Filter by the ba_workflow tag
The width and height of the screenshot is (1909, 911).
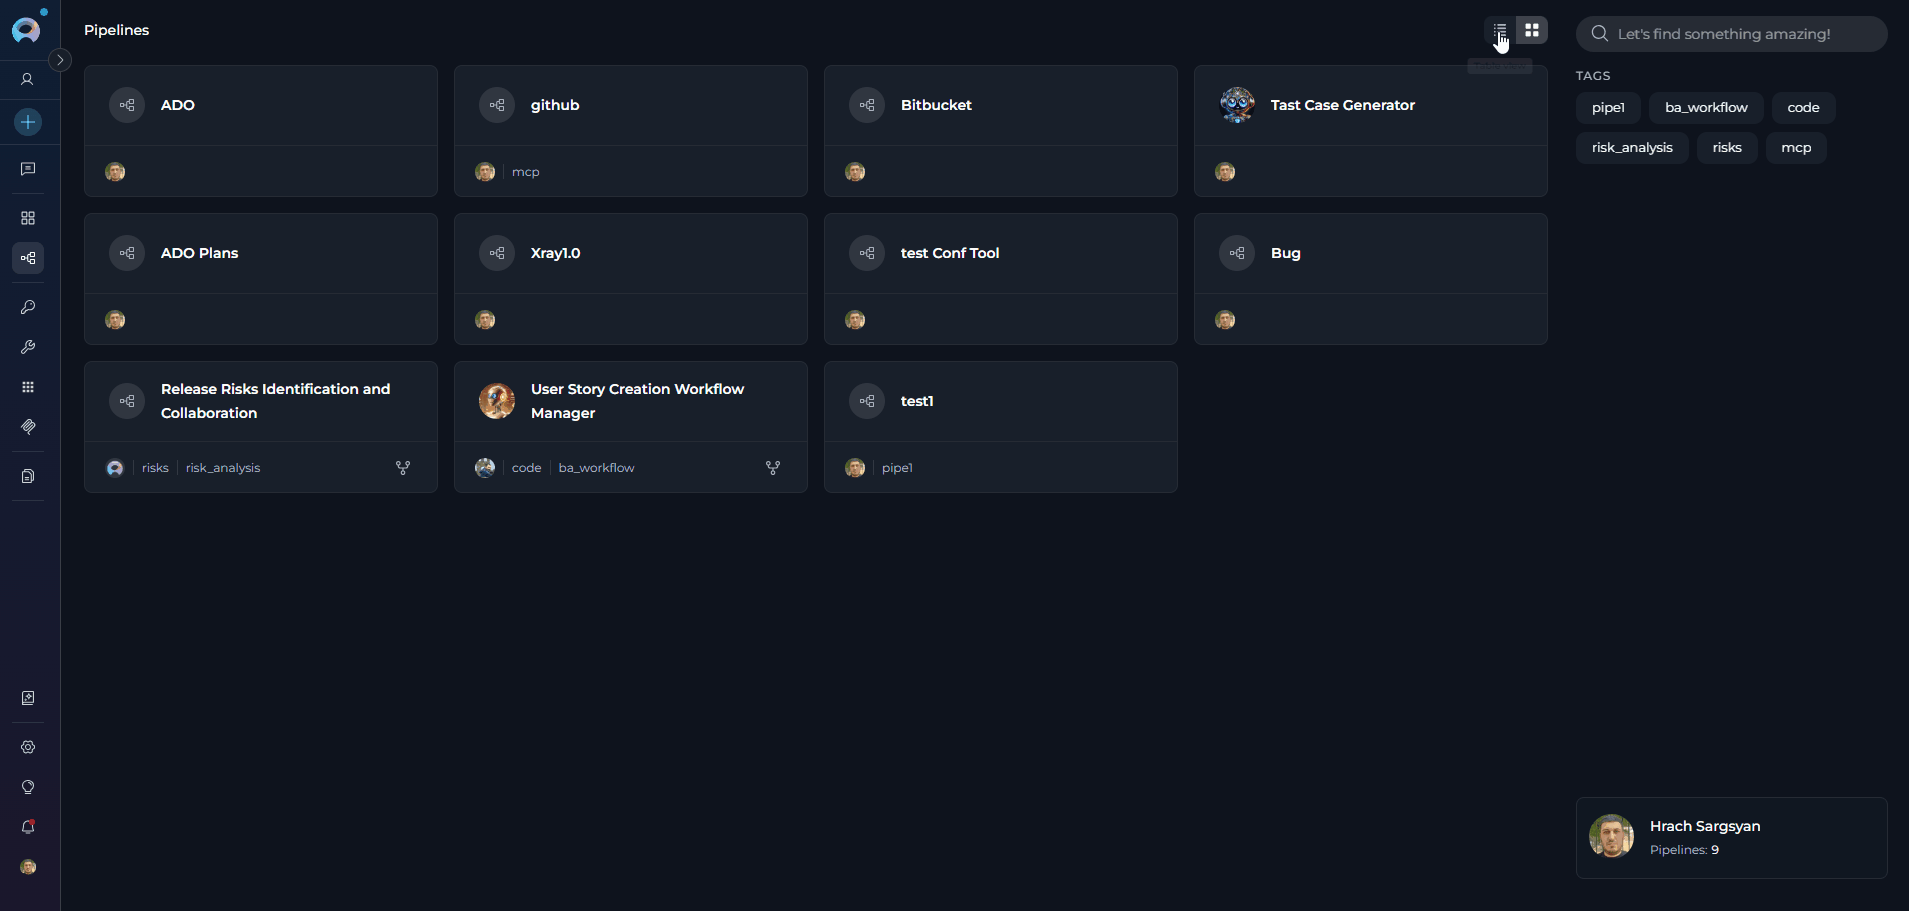(1705, 107)
